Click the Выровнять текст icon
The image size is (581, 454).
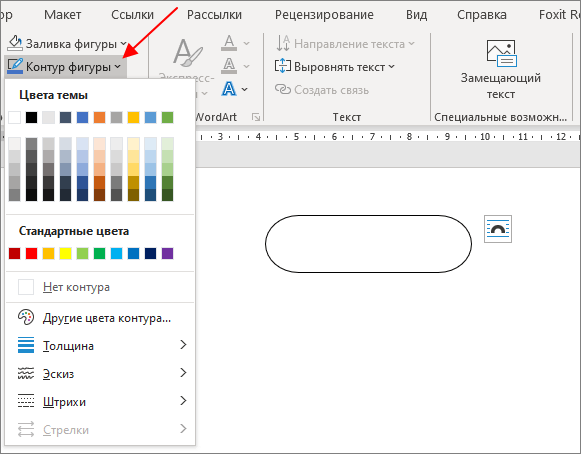283,66
